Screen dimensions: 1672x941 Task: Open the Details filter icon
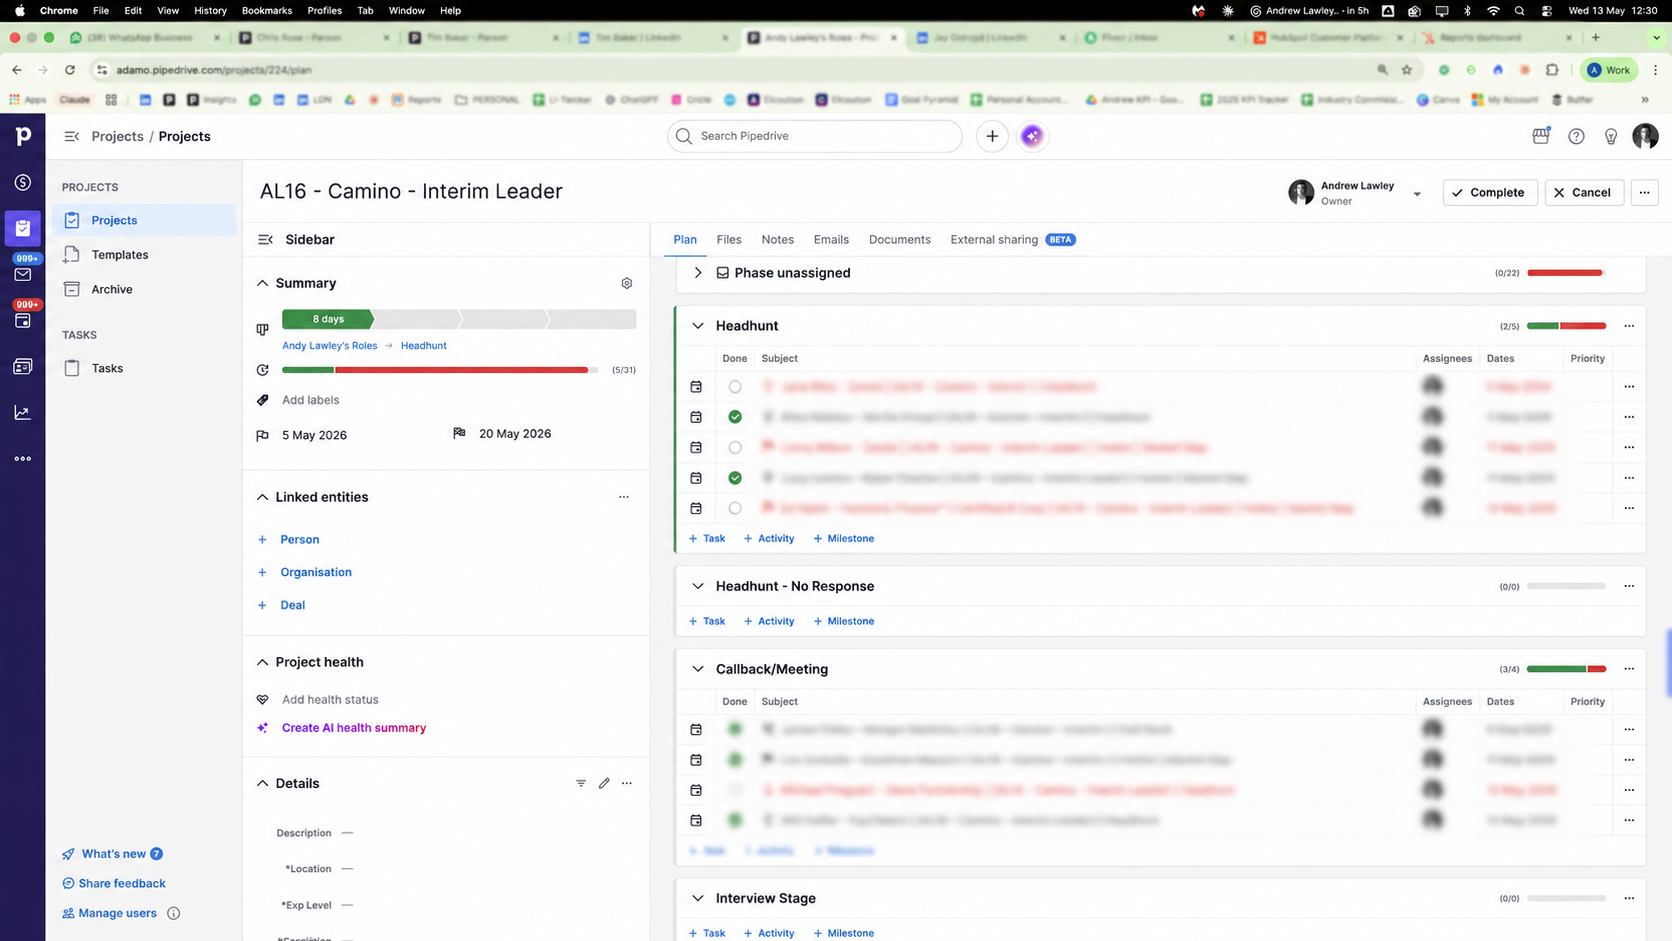click(581, 783)
